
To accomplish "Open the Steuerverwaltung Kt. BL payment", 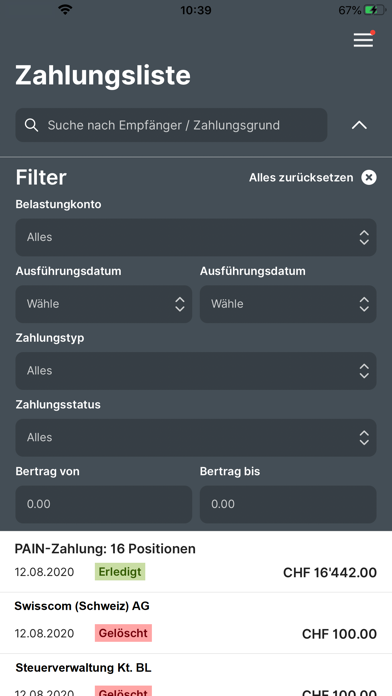I will (196, 675).
